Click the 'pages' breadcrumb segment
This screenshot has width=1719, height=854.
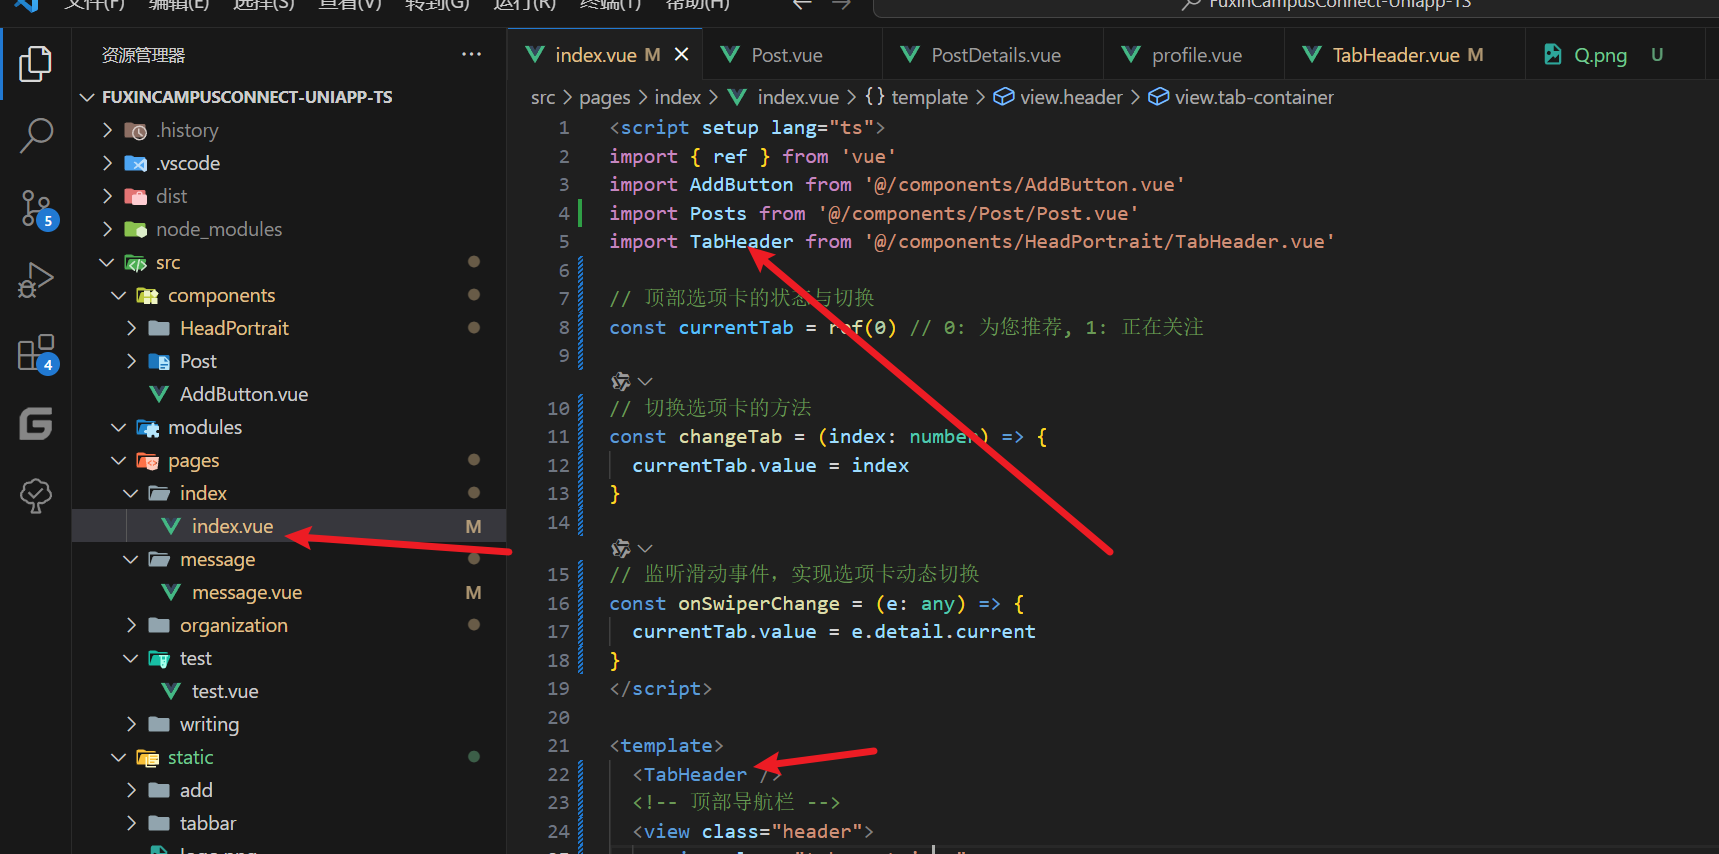(605, 97)
